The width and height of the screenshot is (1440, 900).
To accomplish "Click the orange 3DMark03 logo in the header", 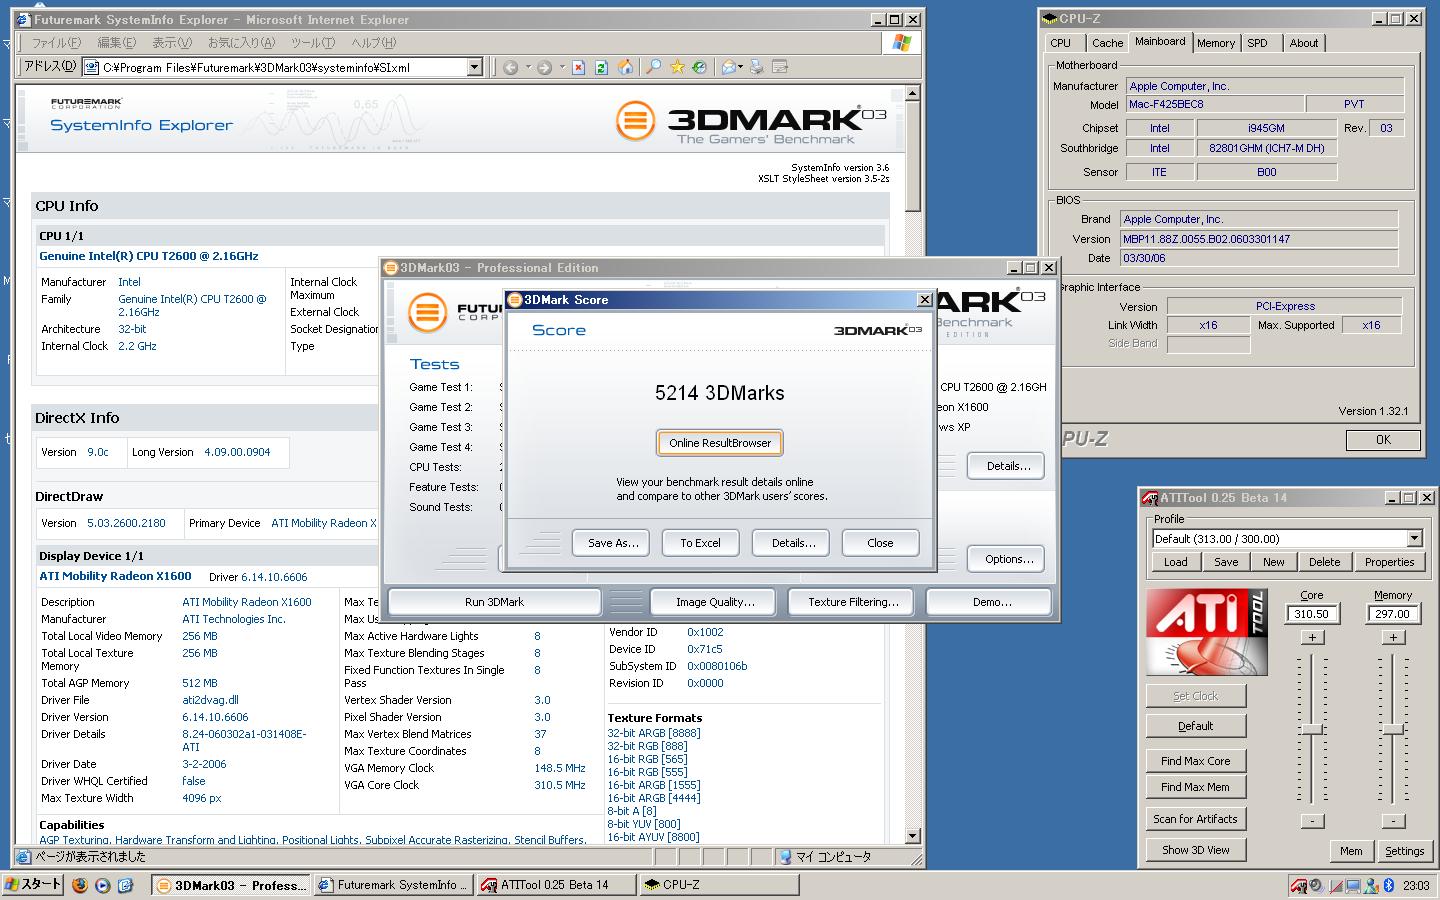I will pyautogui.click(x=636, y=122).
